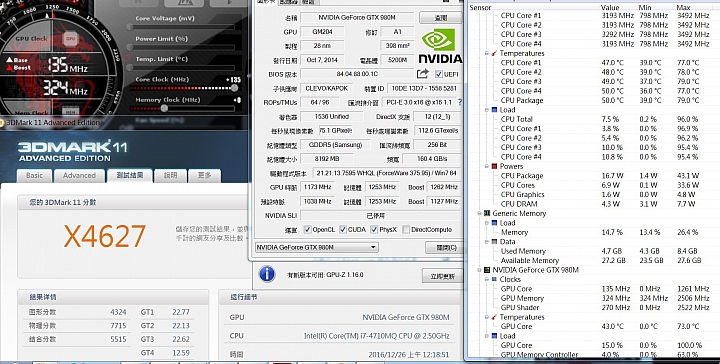Collapse the CPU Temperatures tree node
Screen dimensions: 720x364
[487, 53]
